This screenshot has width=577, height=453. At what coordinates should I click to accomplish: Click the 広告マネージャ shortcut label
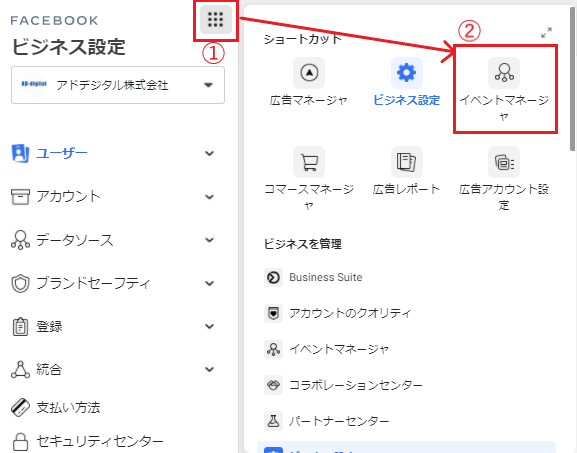(x=309, y=100)
